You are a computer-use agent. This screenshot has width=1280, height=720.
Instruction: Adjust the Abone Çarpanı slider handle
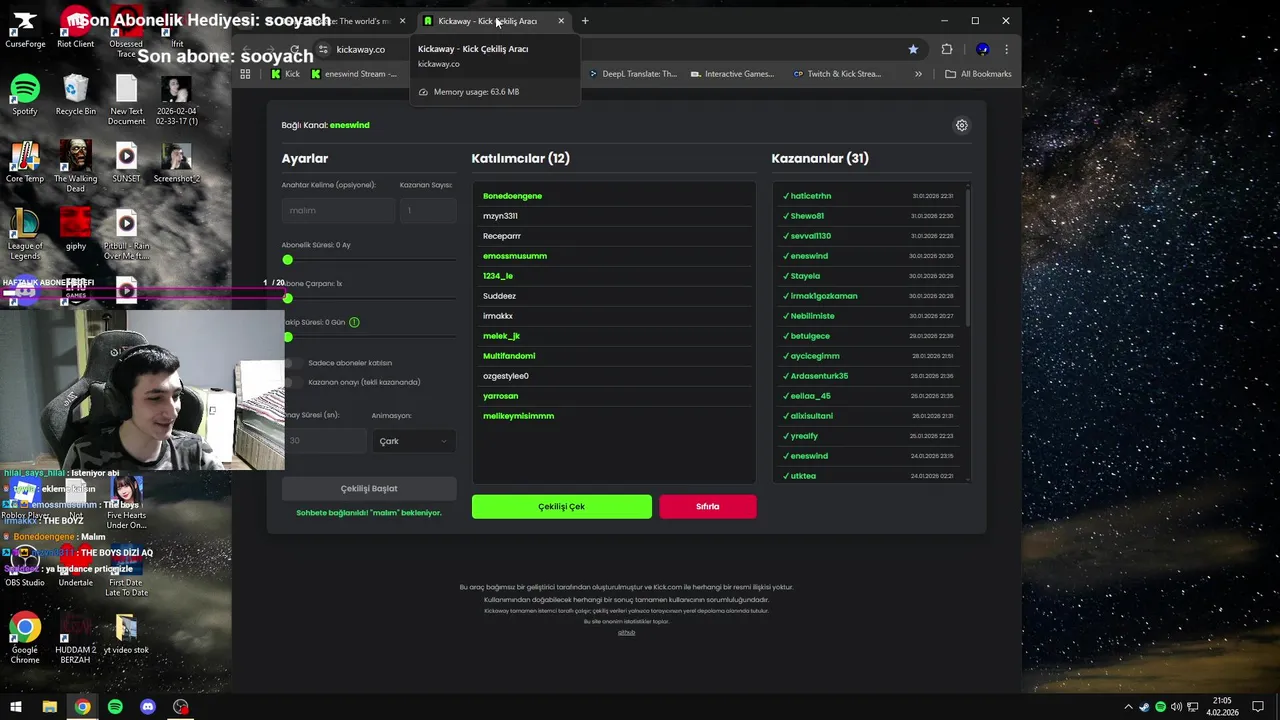(x=288, y=298)
